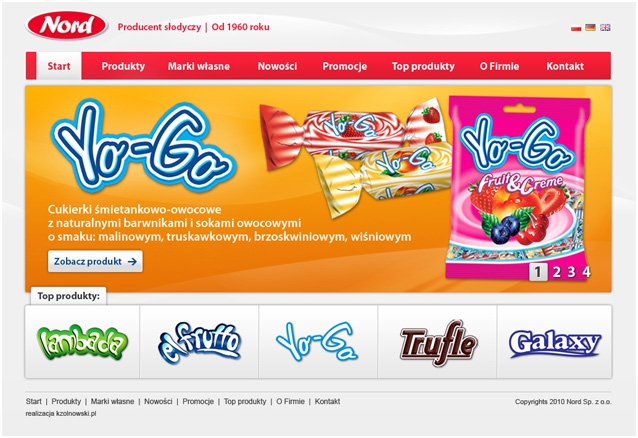Screen dimensions: 638x438
Task: Switch language with the Polish flag icon
Action: (x=576, y=27)
